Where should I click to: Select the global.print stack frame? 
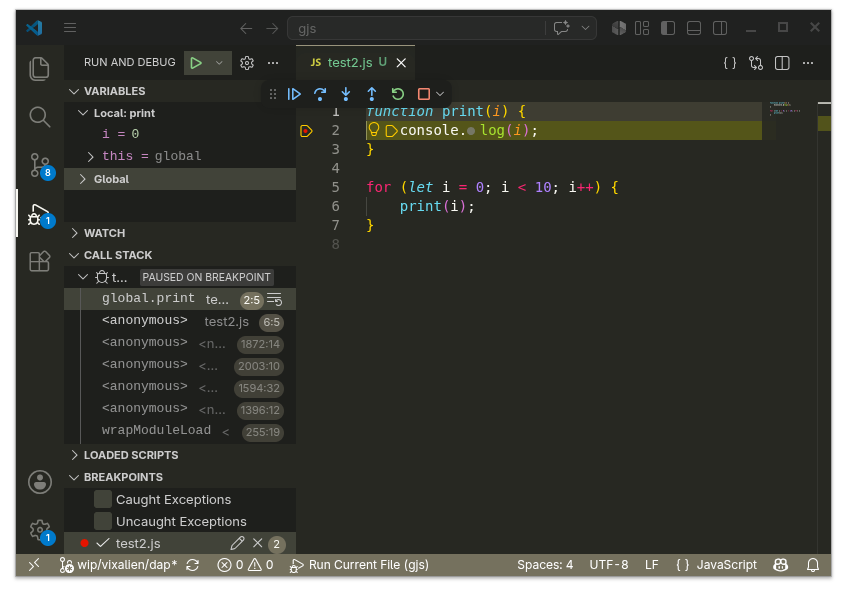tap(180, 299)
